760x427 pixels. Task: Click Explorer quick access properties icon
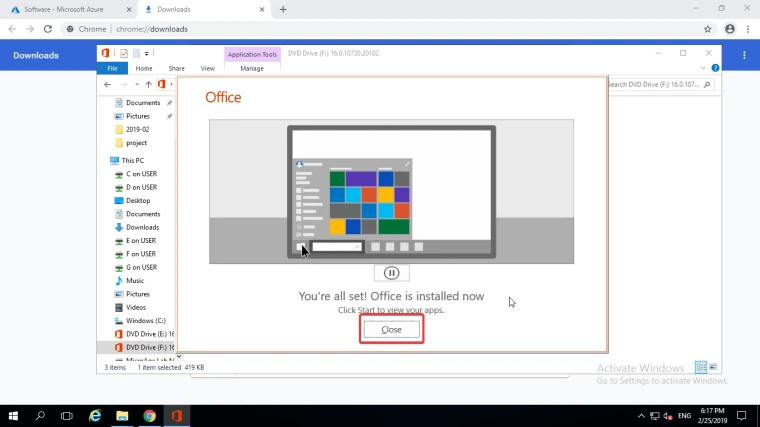(x=124, y=53)
